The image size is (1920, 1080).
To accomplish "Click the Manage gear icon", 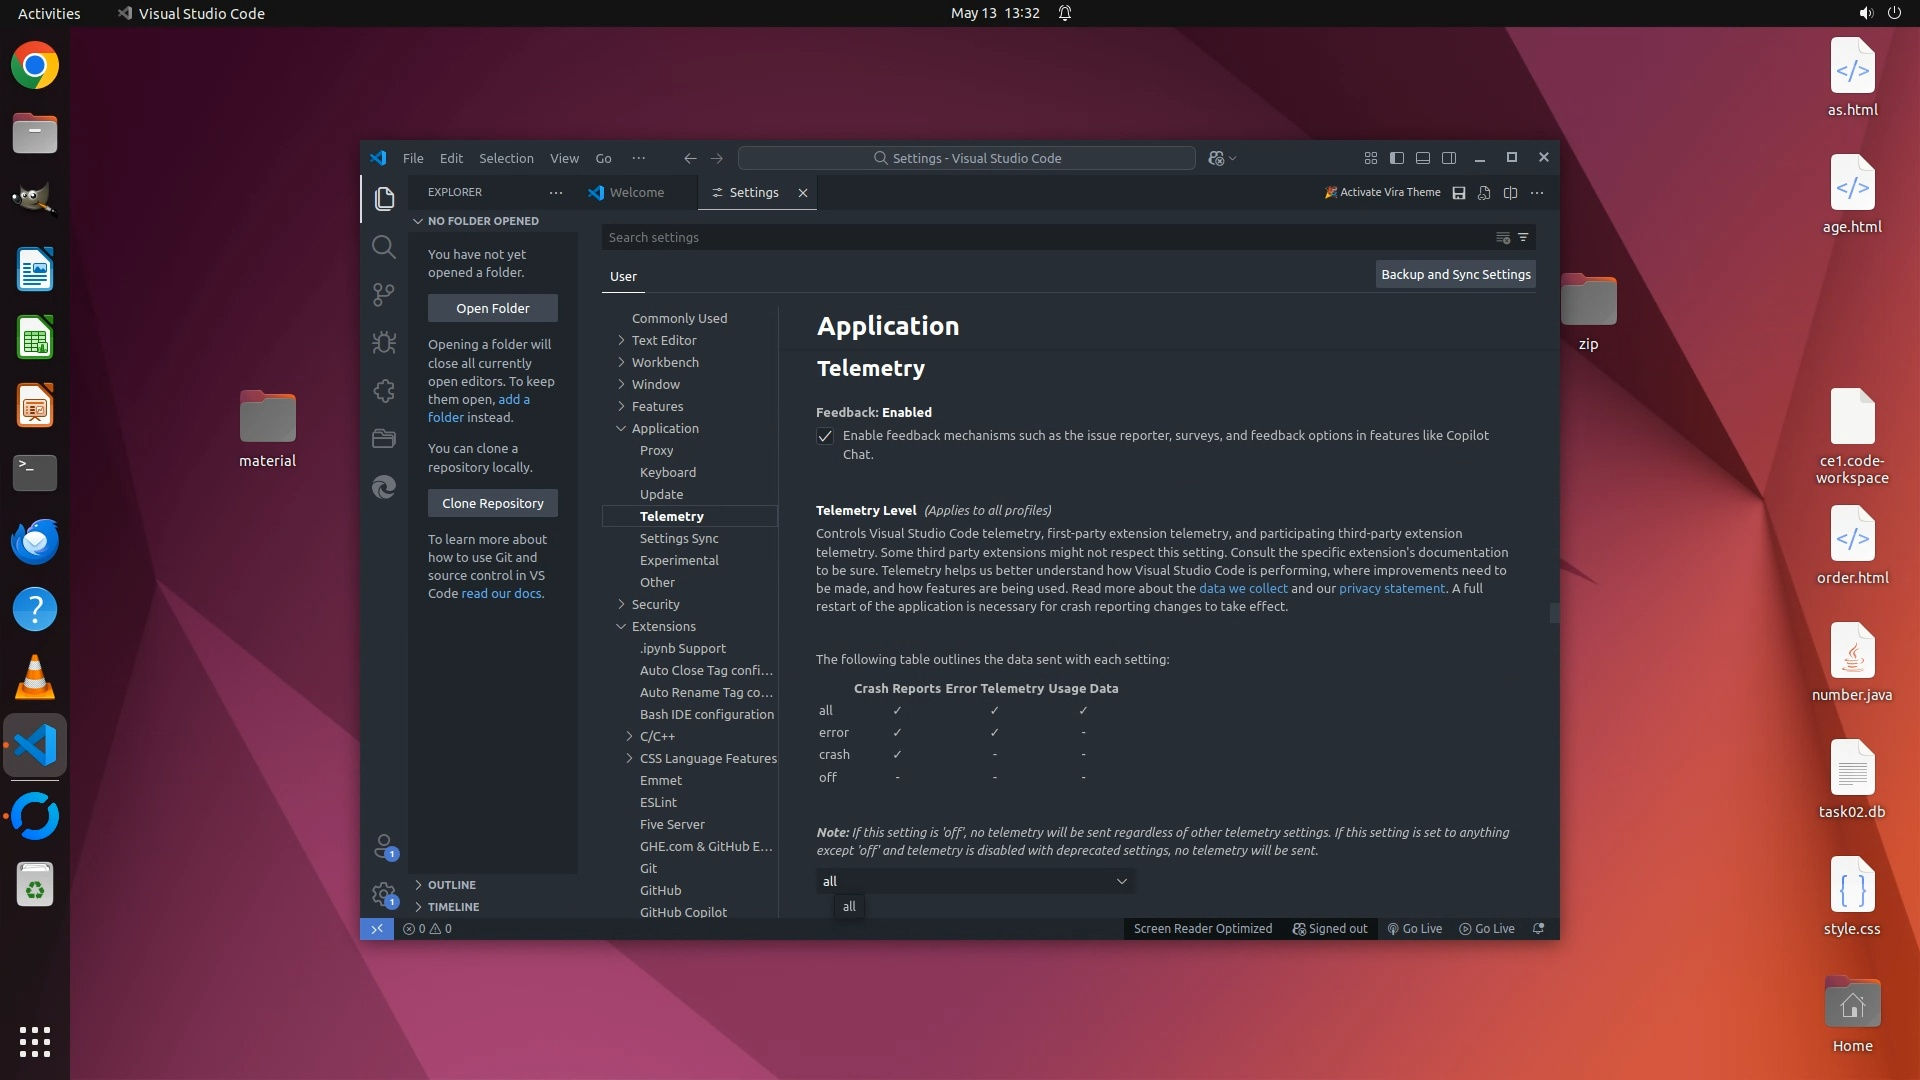I will 384,893.
